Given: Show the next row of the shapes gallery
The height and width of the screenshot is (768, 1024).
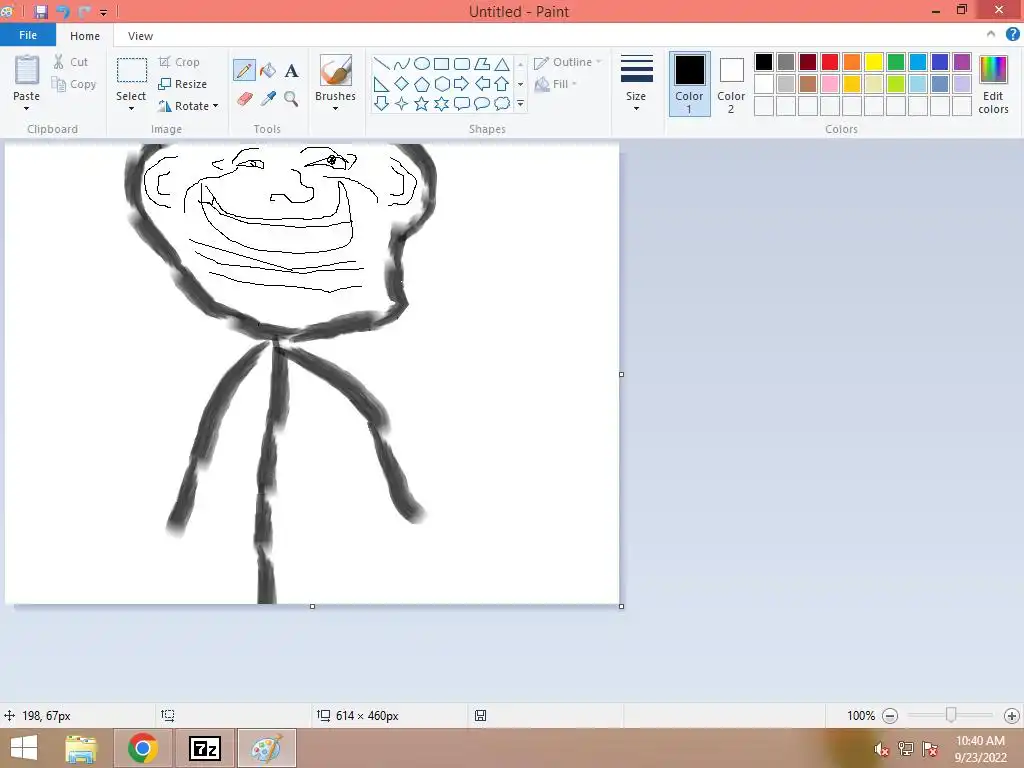Looking at the screenshot, I should click(x=520, y=84).
